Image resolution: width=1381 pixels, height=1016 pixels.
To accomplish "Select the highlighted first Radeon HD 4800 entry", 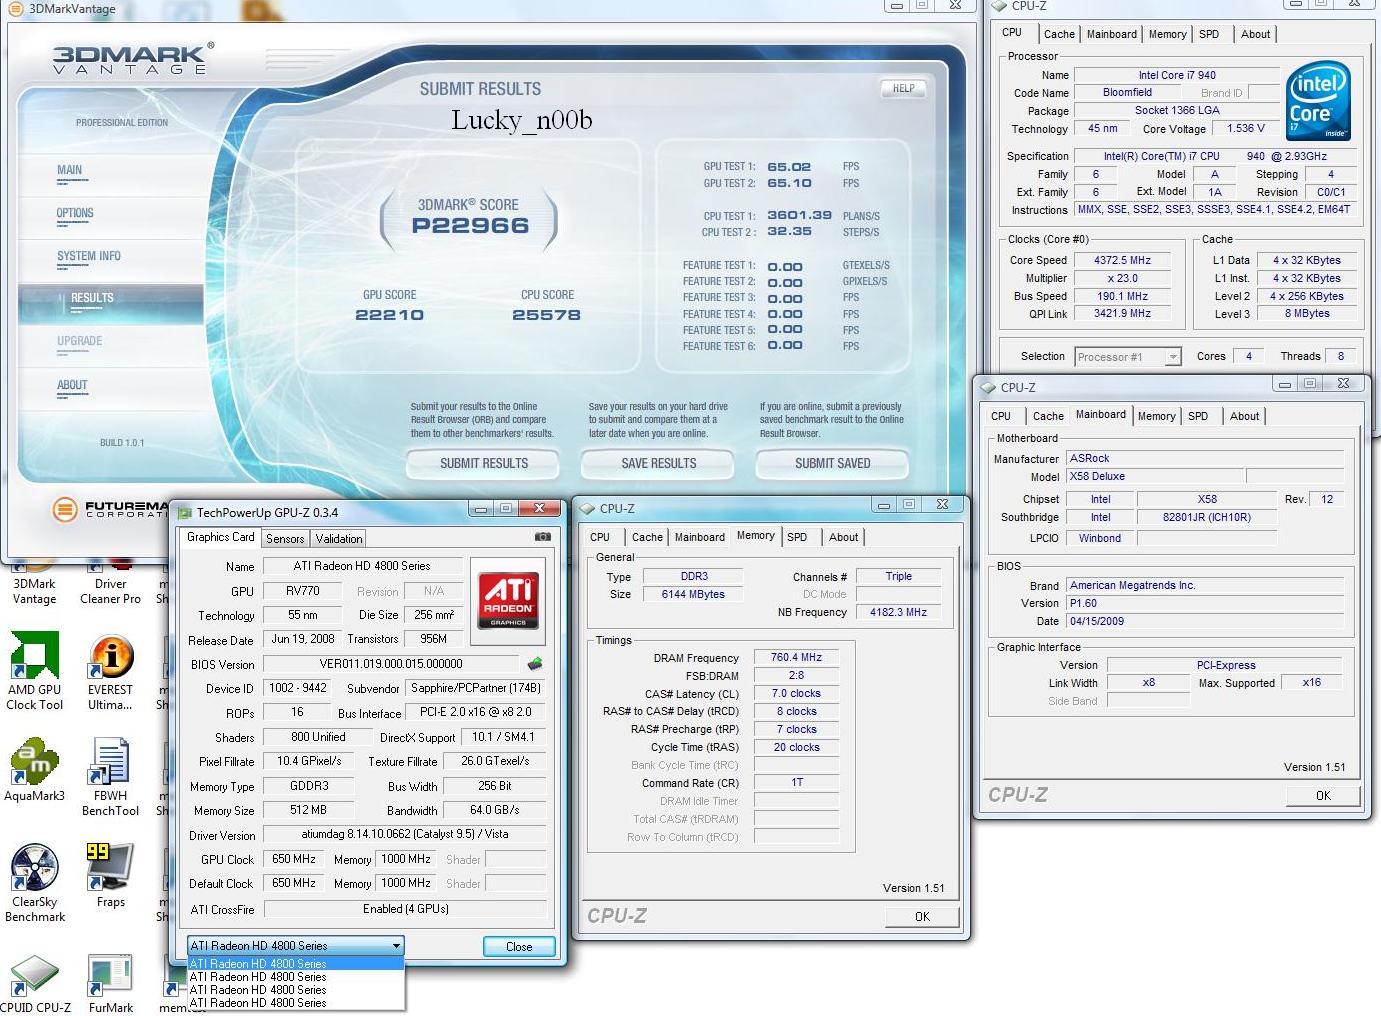I will (x=296, y=963).
